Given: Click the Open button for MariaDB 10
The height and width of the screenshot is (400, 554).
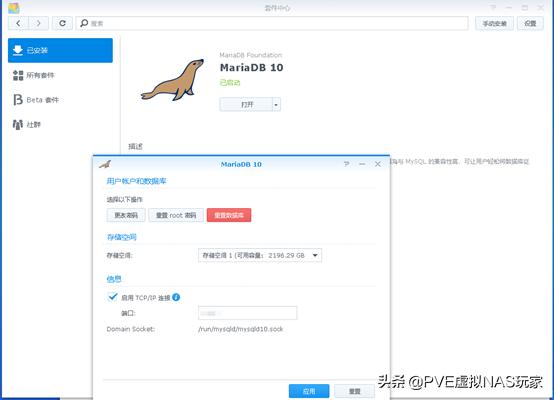Looking at the screenshot, I should tap(246, 105).
